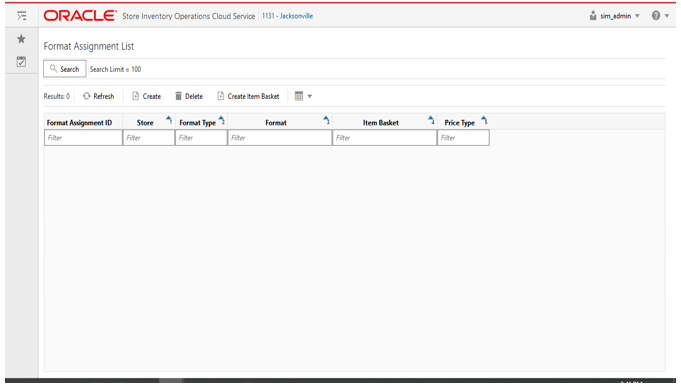The width and height of the screenshot is (681, 385).
Task: Click Create Item Basket button
Action: 248,96
